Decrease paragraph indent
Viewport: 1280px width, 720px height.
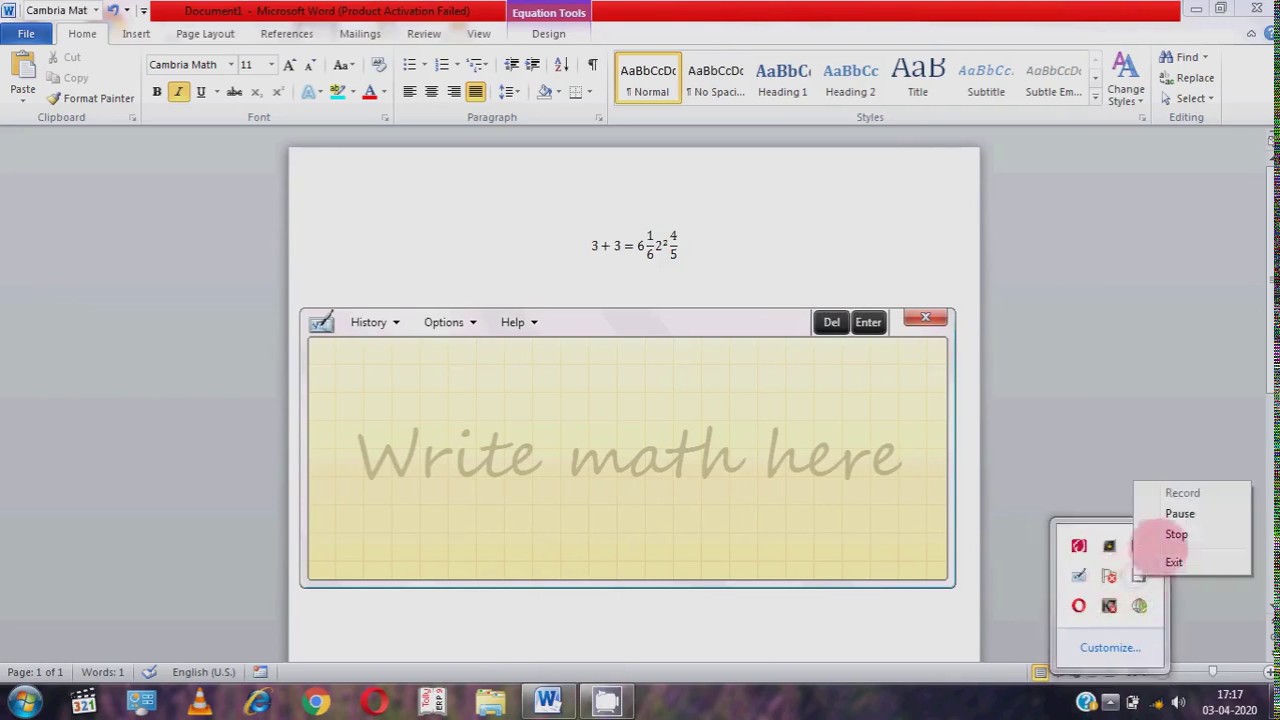click(x=511, y=65)
